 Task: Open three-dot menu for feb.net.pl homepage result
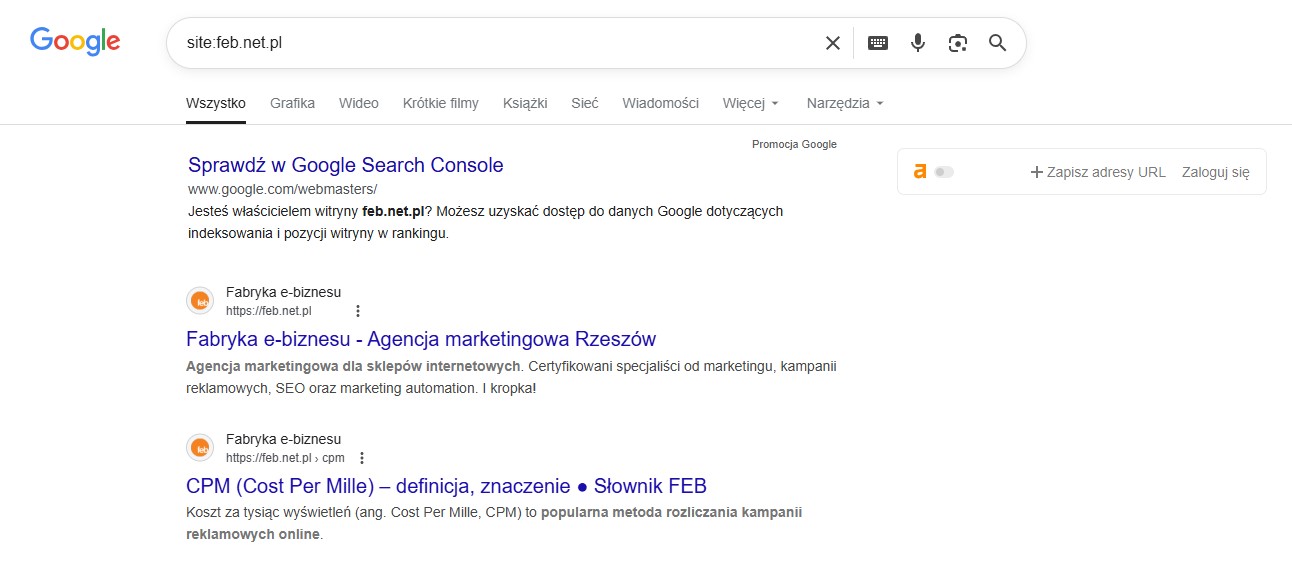[x=358, y=311]
